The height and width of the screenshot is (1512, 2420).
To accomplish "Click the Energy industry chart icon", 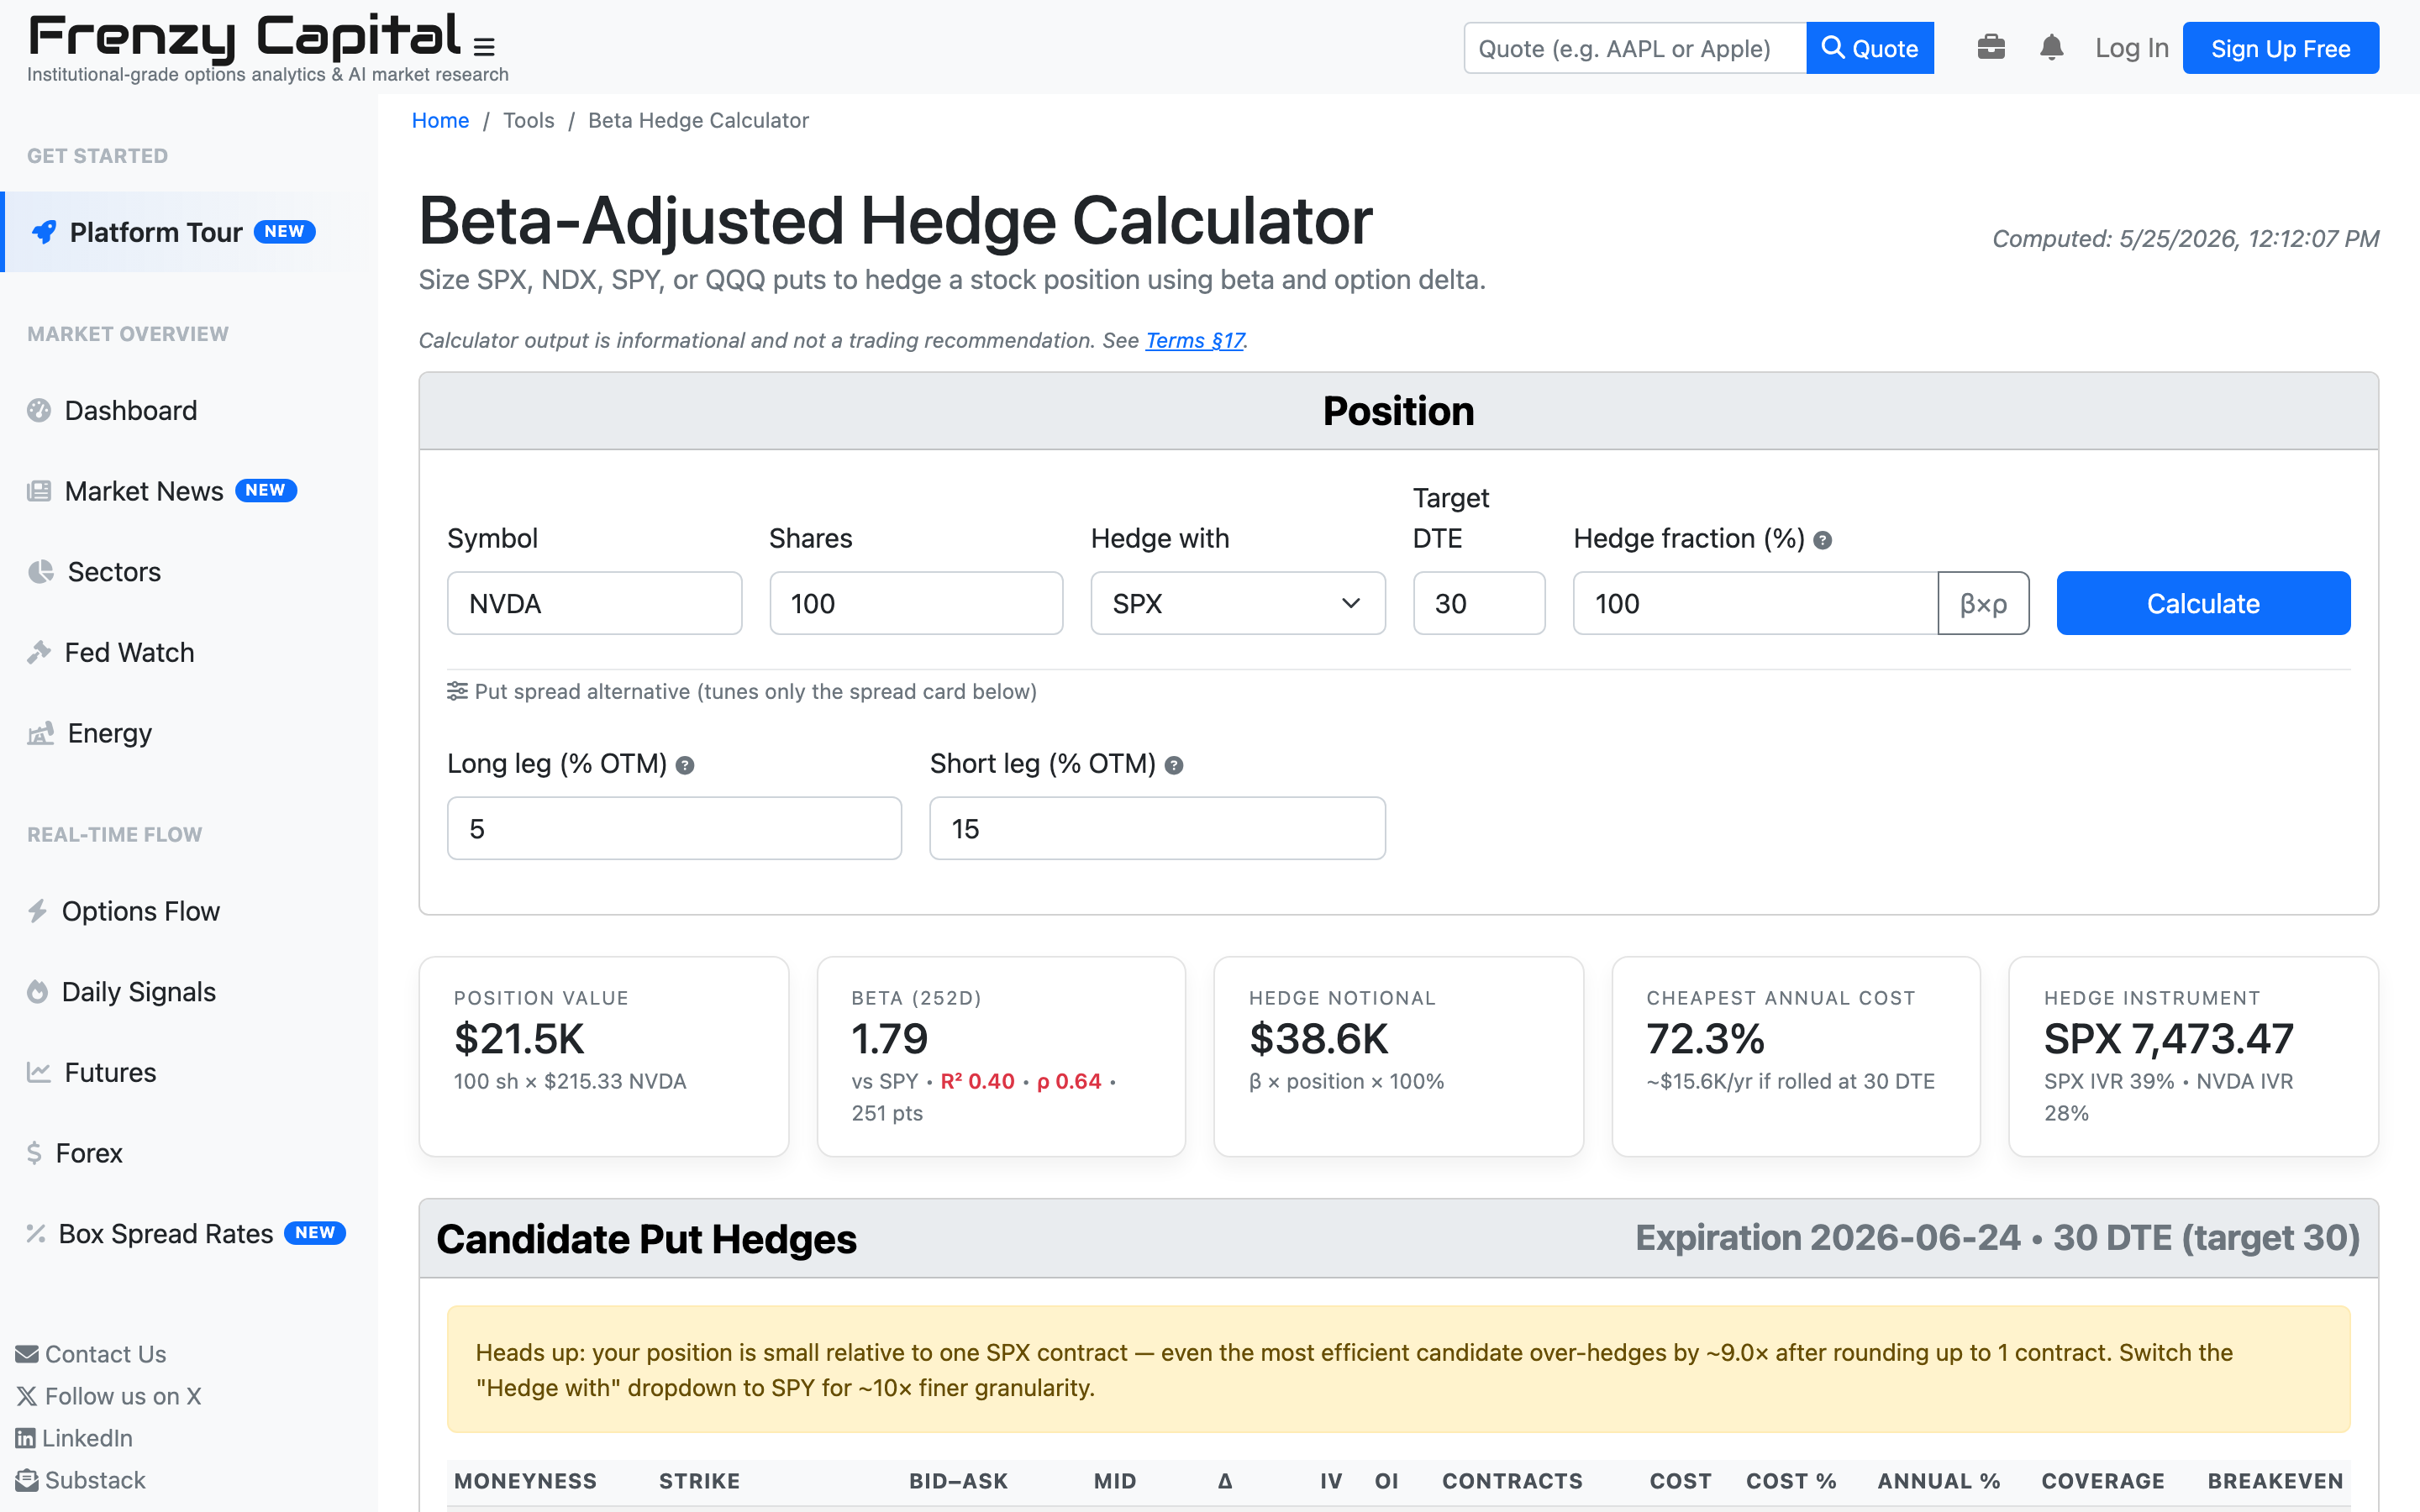I will 40,733.
